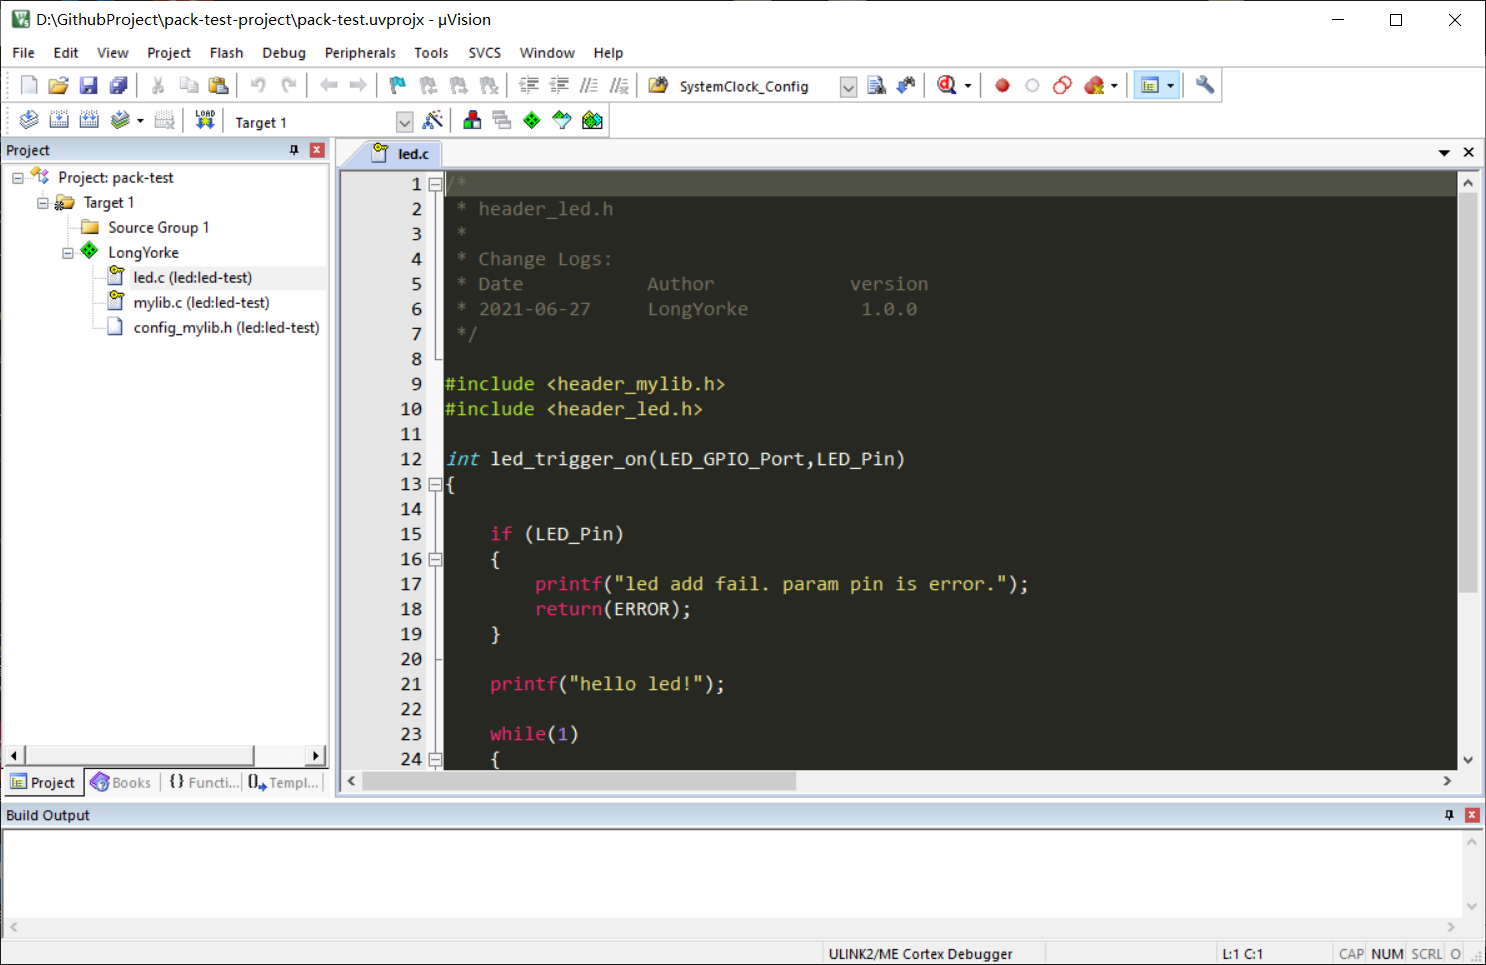Select mylib.c in the project tree
The image size is (1486, 965).
200,302
